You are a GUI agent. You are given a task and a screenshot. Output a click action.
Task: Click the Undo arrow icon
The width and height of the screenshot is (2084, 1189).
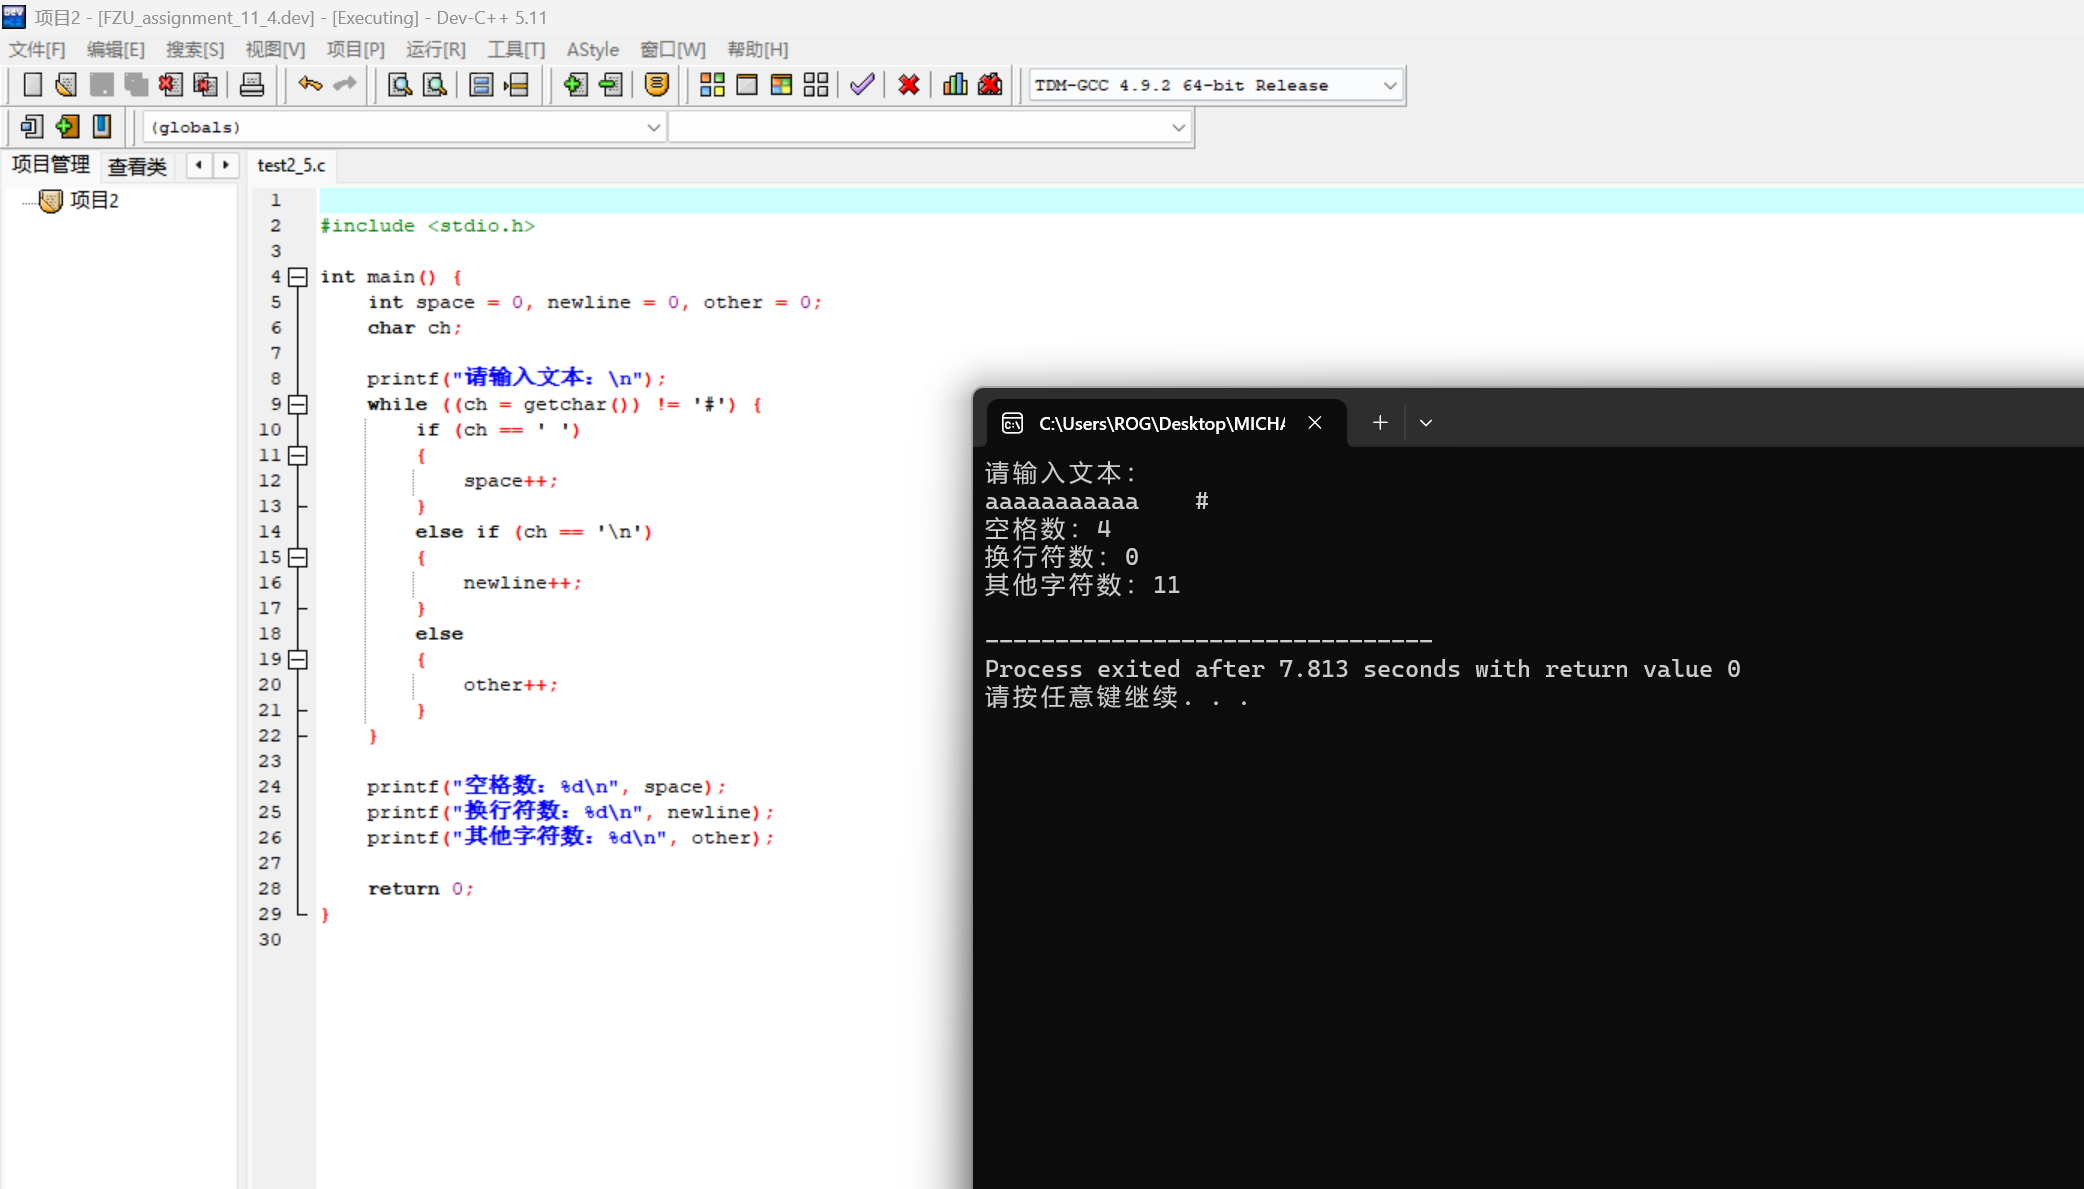(310, 85)
